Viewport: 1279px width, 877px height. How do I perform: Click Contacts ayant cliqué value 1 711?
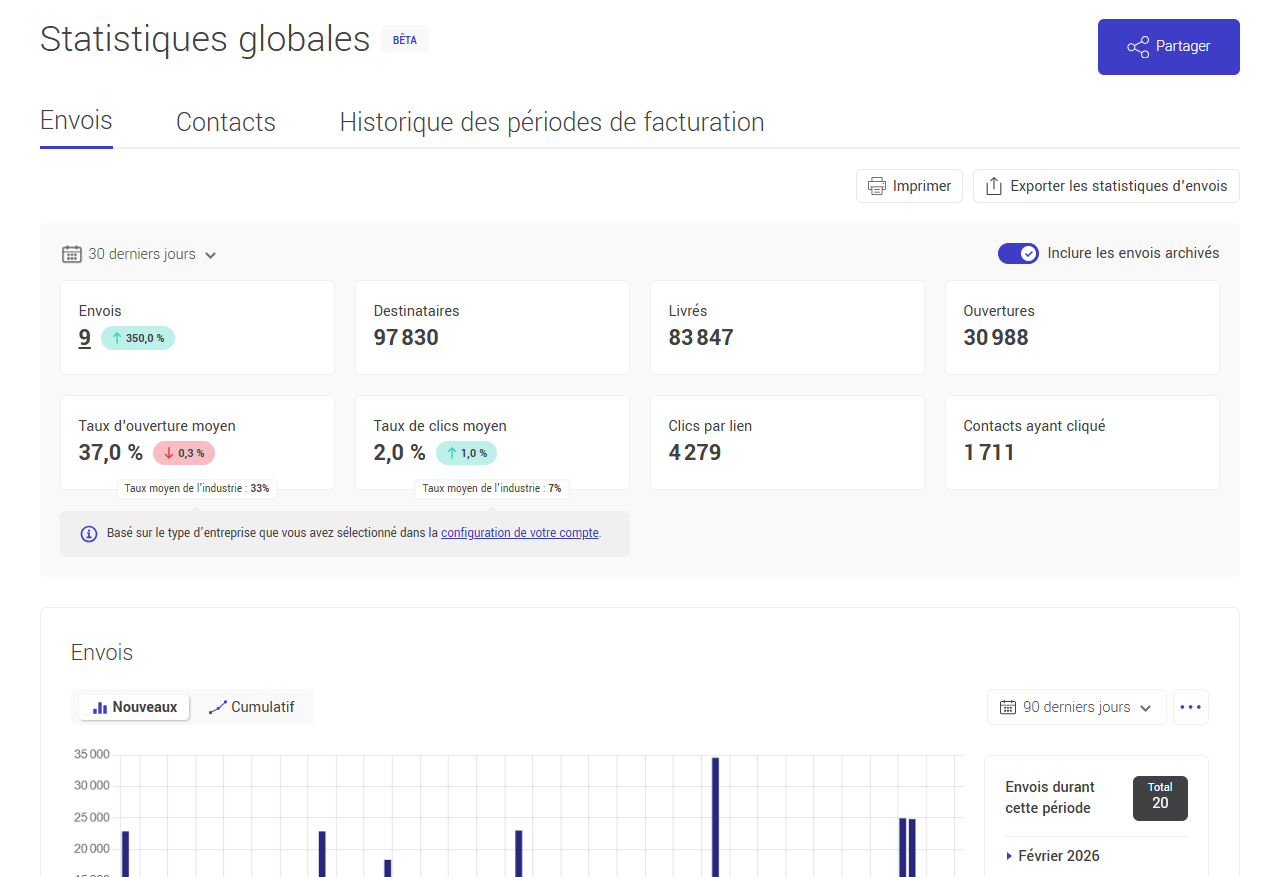[x=989, y=453]
